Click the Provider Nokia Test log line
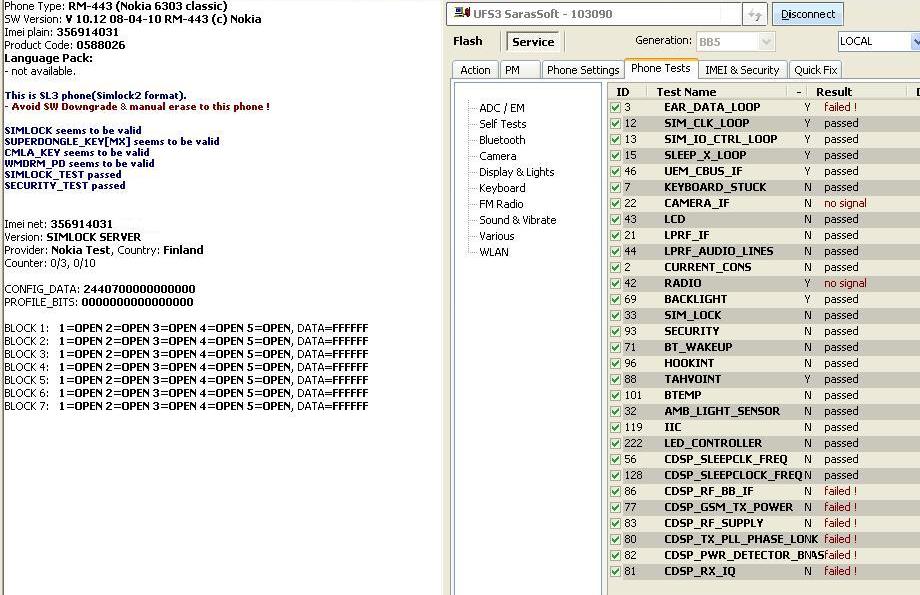Image resolution: width=920 pixels, height=595 pixels. [104, 250]
